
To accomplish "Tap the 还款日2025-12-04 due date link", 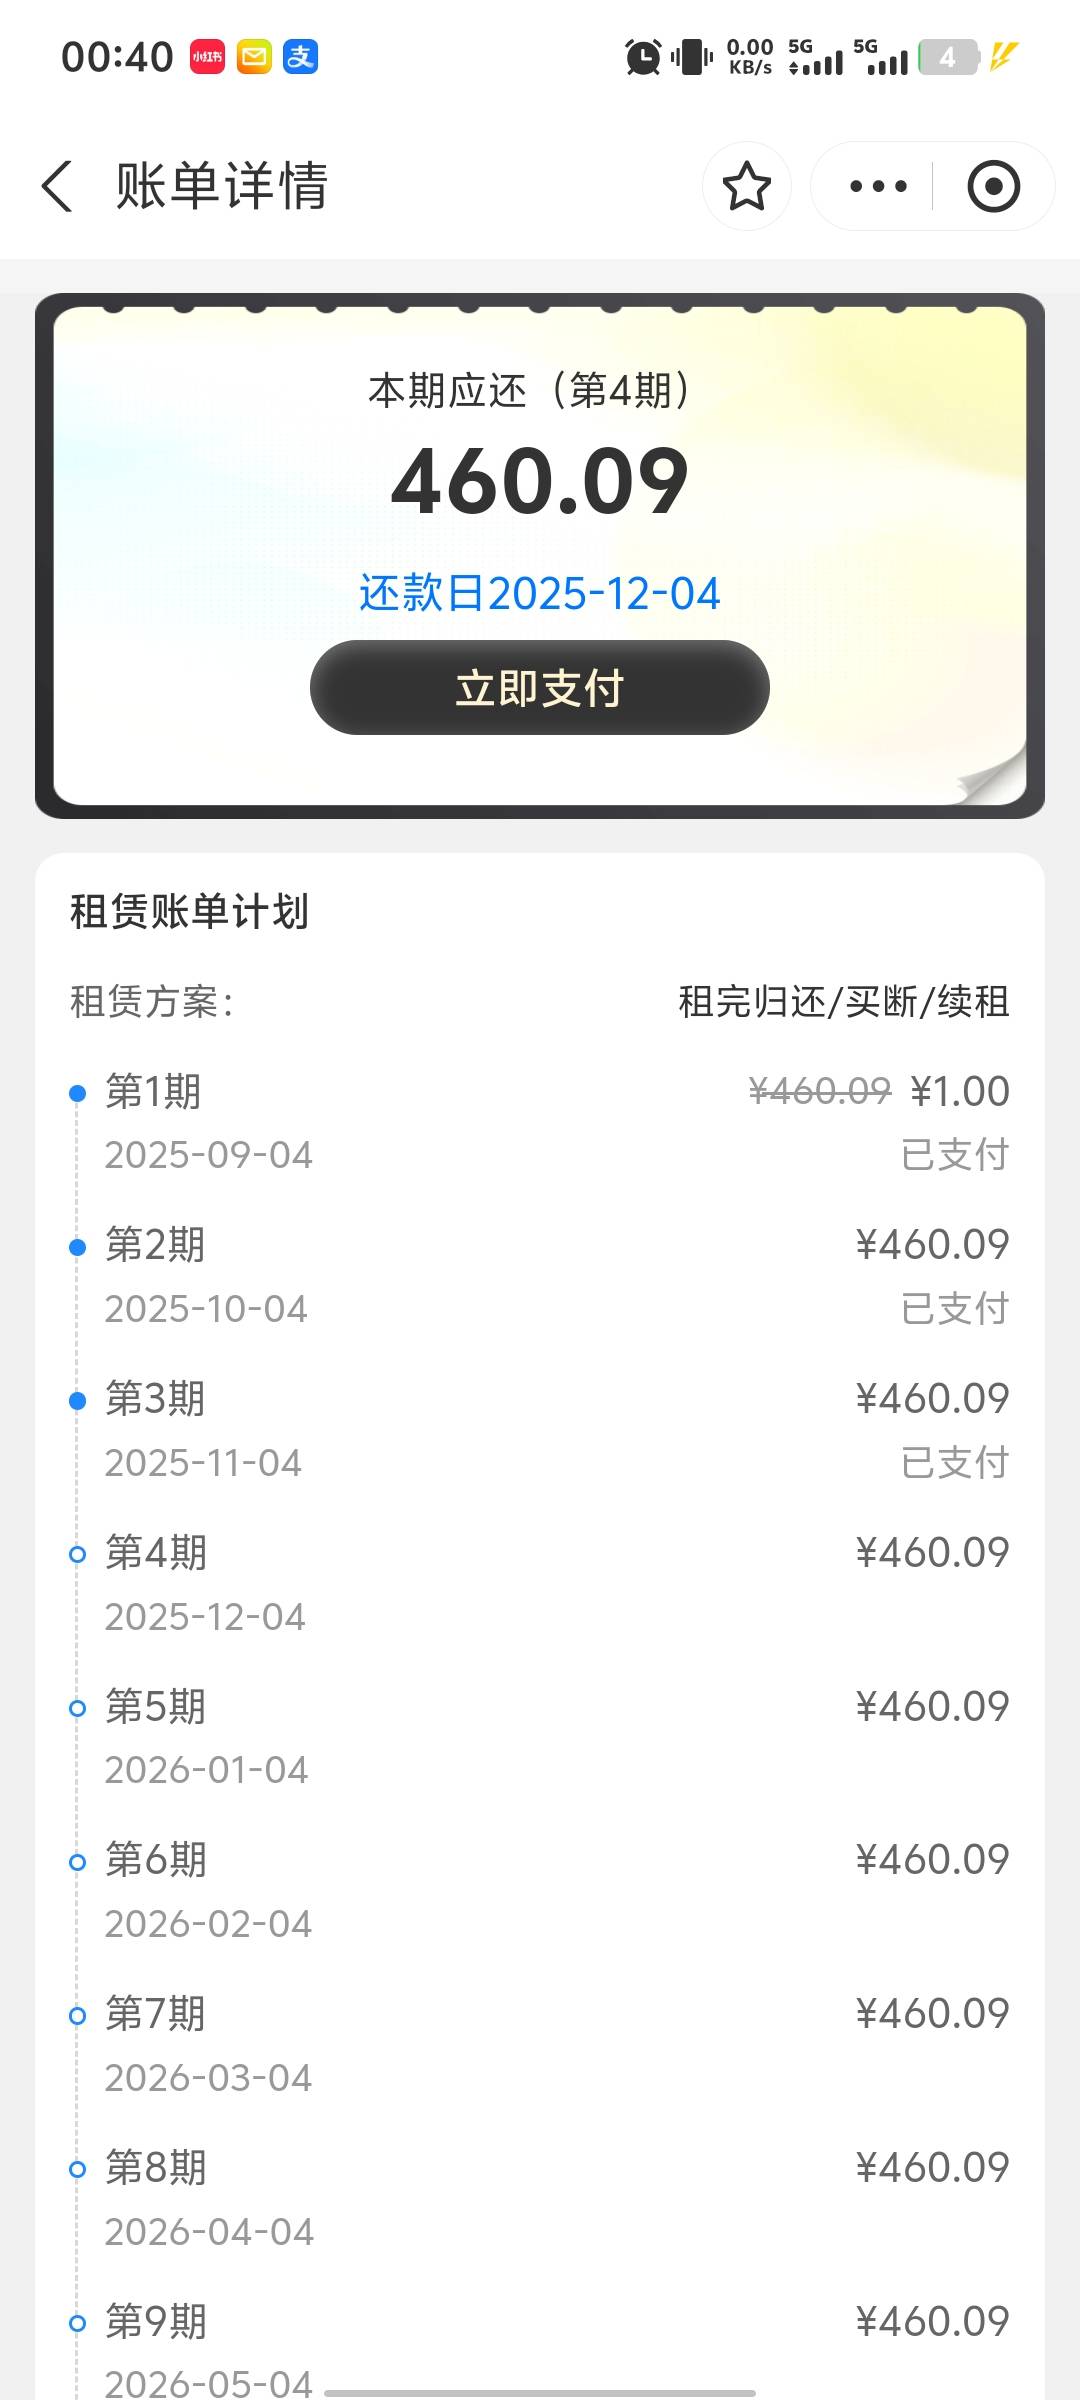I will 540,593.
